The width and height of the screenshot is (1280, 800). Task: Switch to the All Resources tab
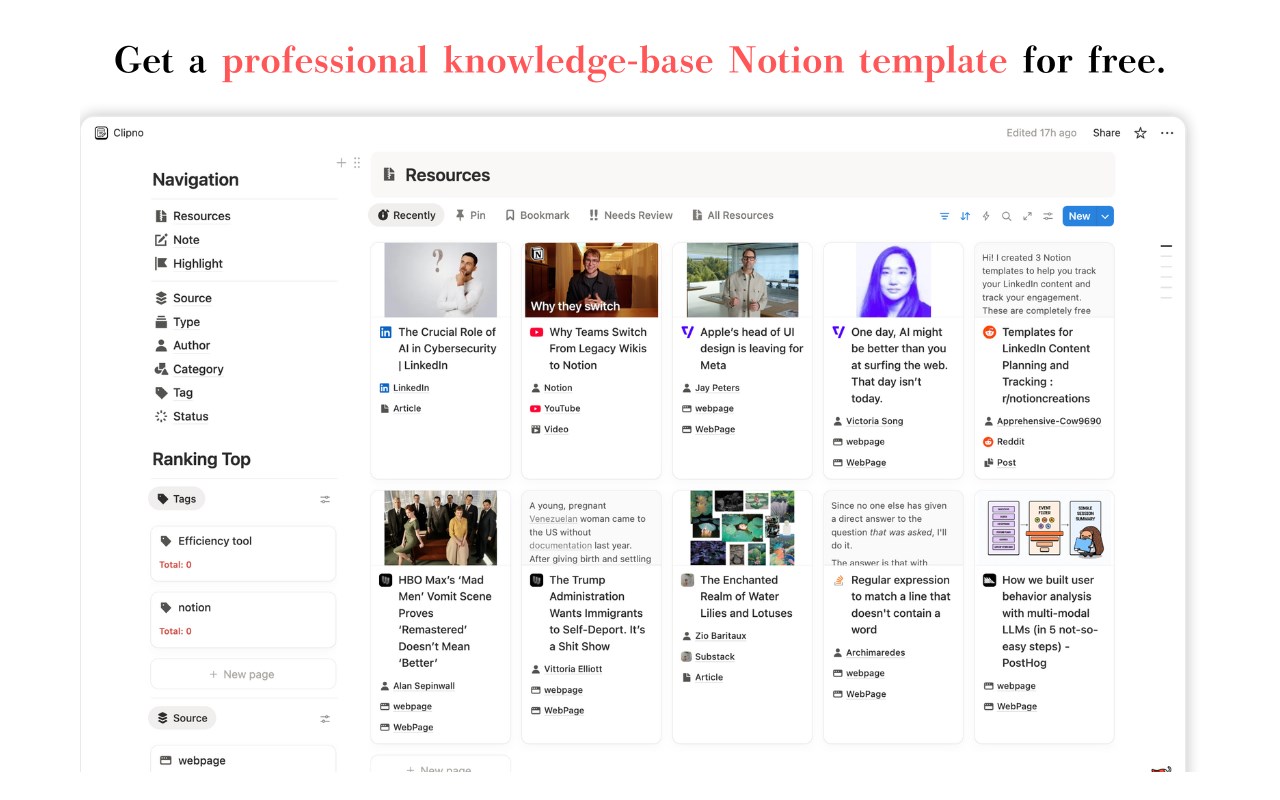[733, 215]
